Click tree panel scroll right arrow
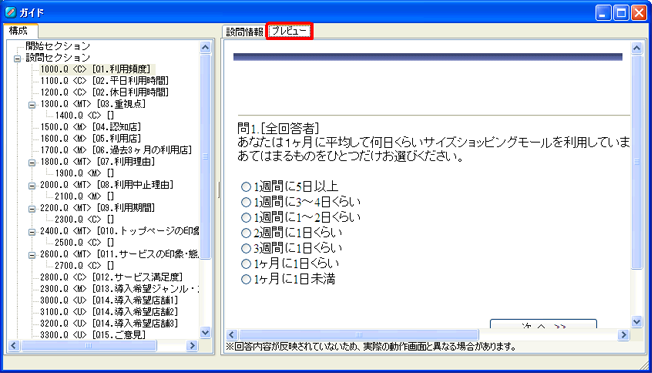652x373 pixels. [192, 346]
